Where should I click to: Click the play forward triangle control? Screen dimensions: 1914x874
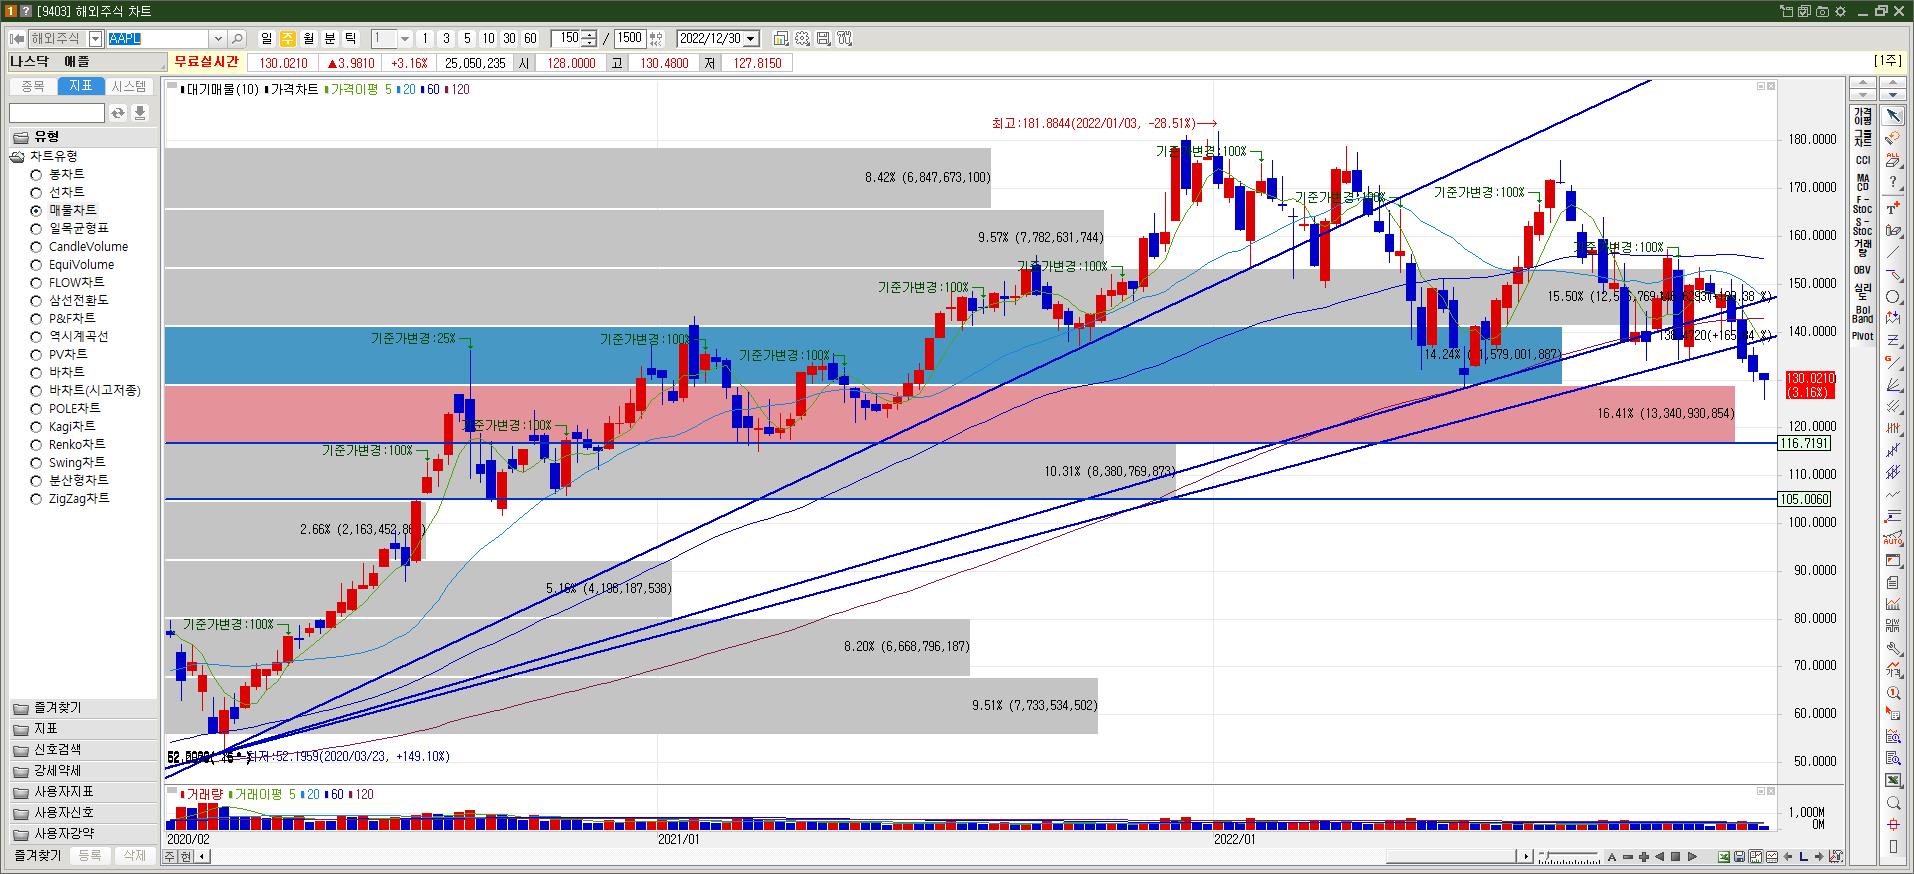click(1692, 857)
